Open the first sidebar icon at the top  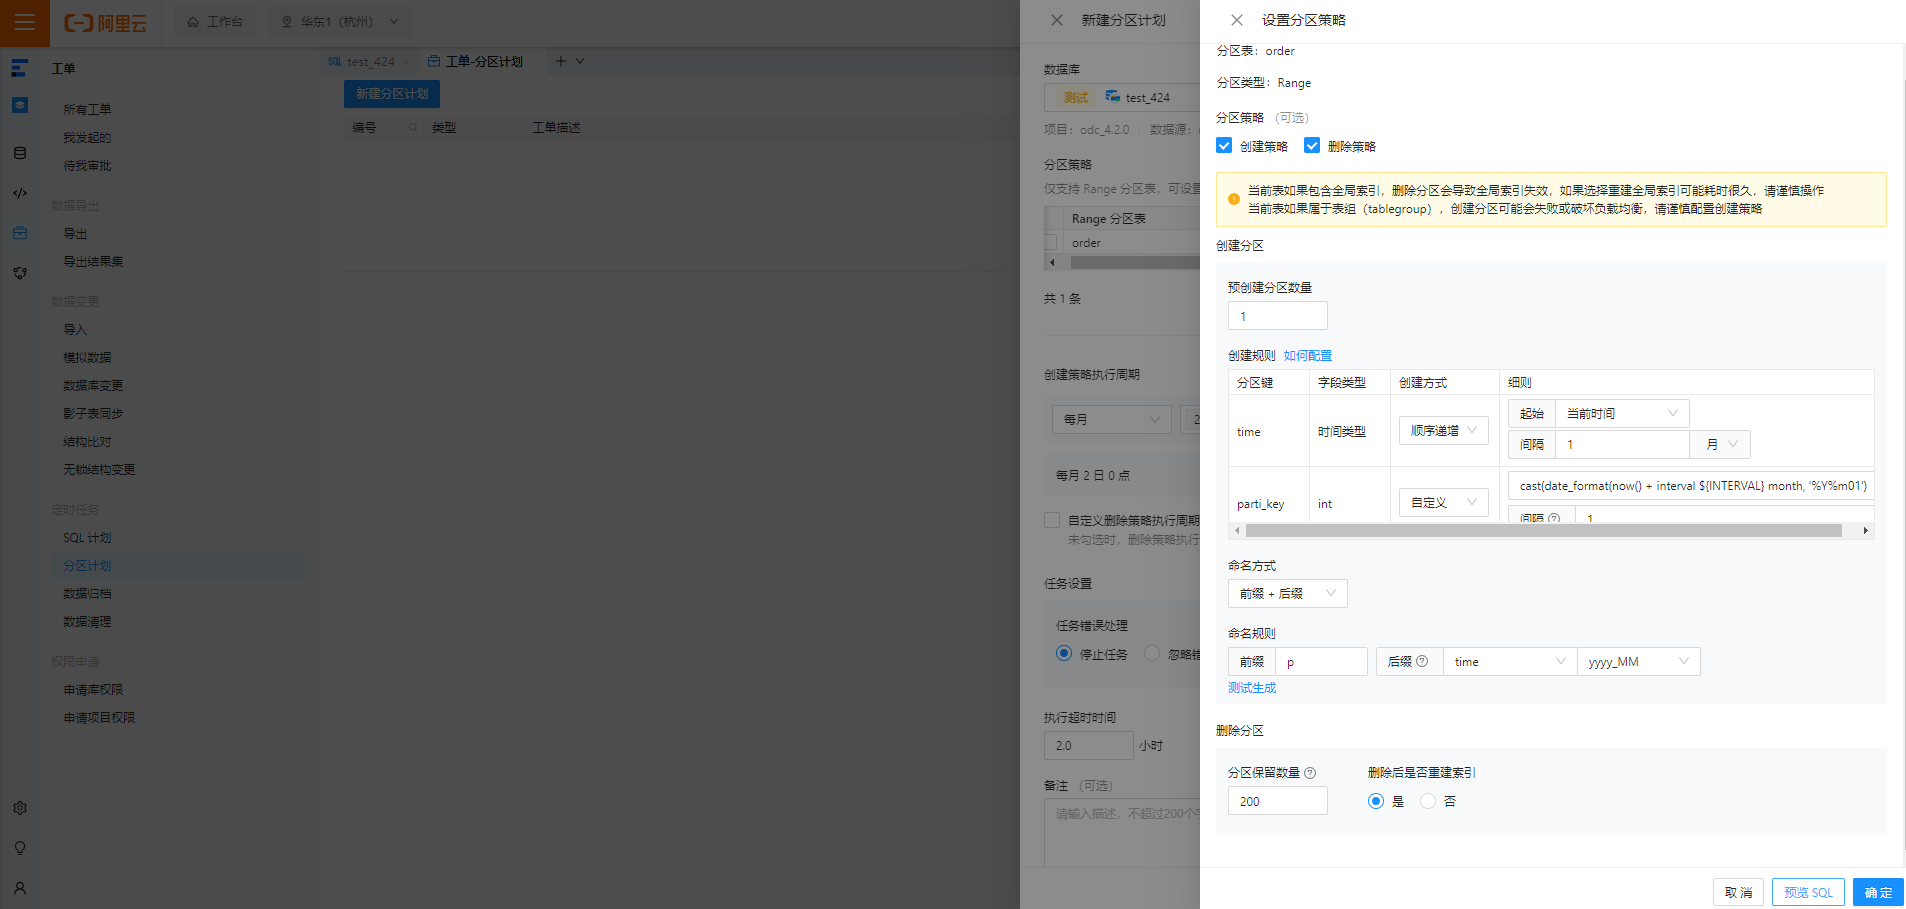(20, 68)
